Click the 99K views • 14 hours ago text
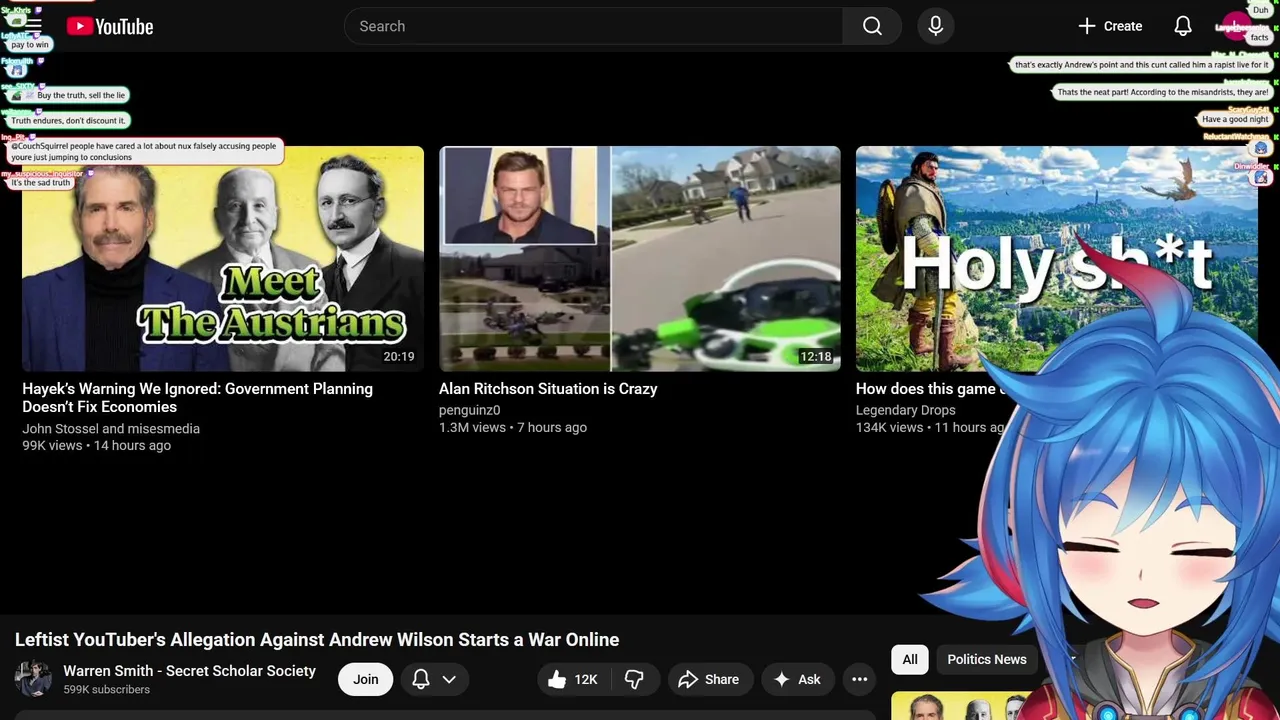This screenshot has height=720, width=1280. click(97, 446)
